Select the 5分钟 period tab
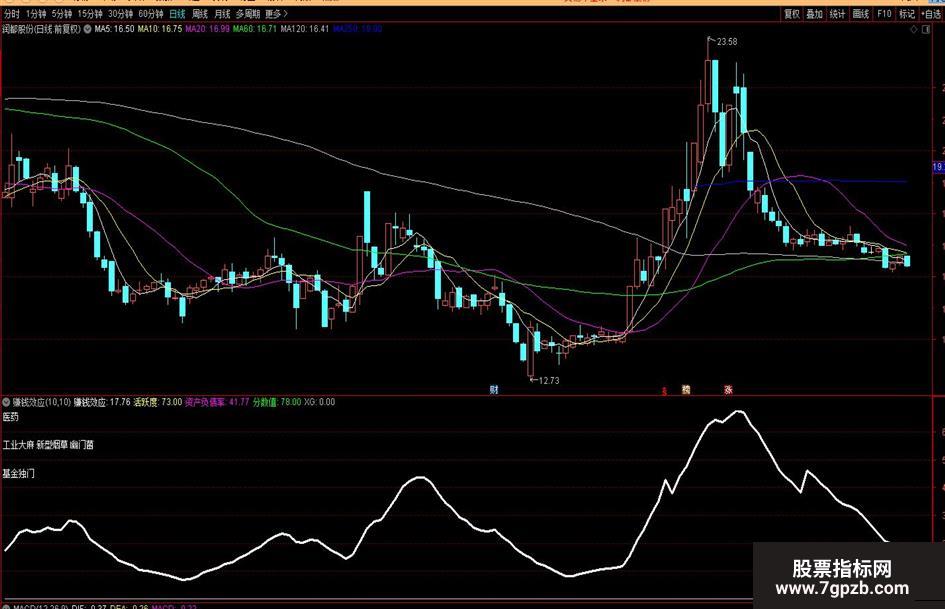Image resolution: width=945 pixels, height=609 pixels. click(x=61, y=13)
